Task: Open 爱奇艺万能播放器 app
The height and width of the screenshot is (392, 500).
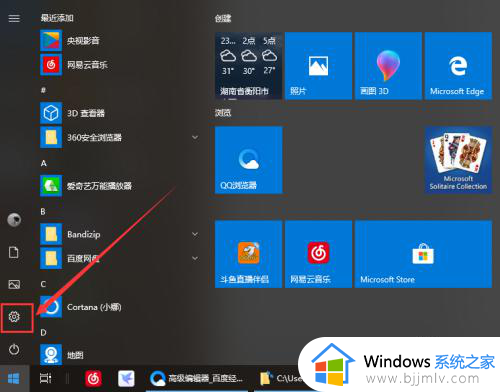Action: point(120,186)
